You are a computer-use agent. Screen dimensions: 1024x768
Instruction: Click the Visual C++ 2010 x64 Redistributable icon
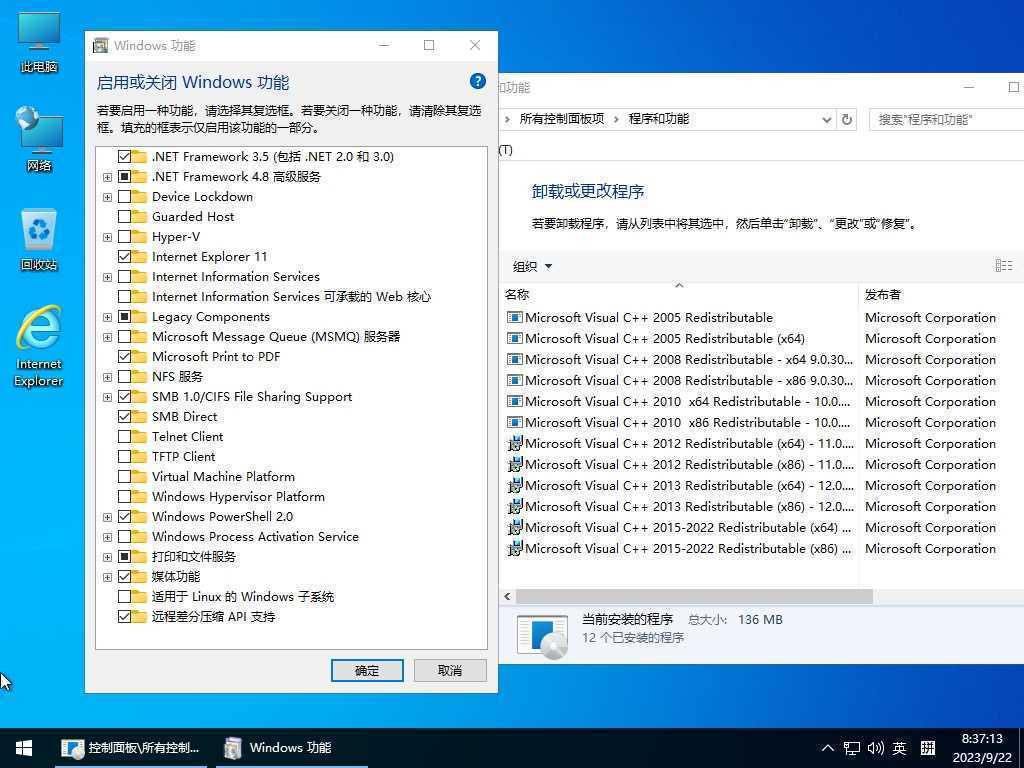tap(515, 401)
